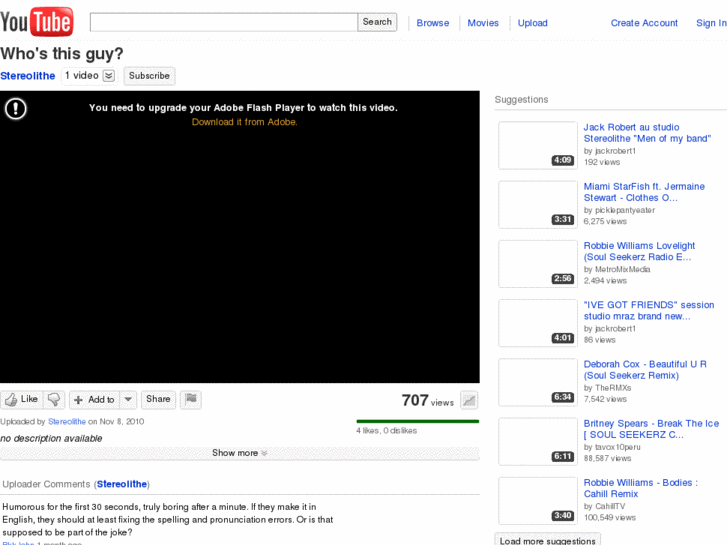Click the 88,587 views text
The width and height of the screenshot is (727, 545).
click(x=607, y=458)
